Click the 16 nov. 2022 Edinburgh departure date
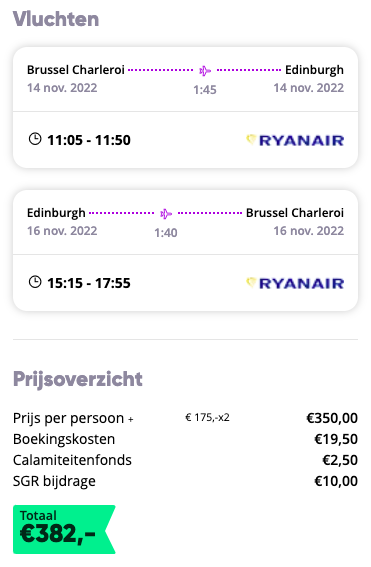371x567 pixels. pyautogui.click(x=62, y=231)
